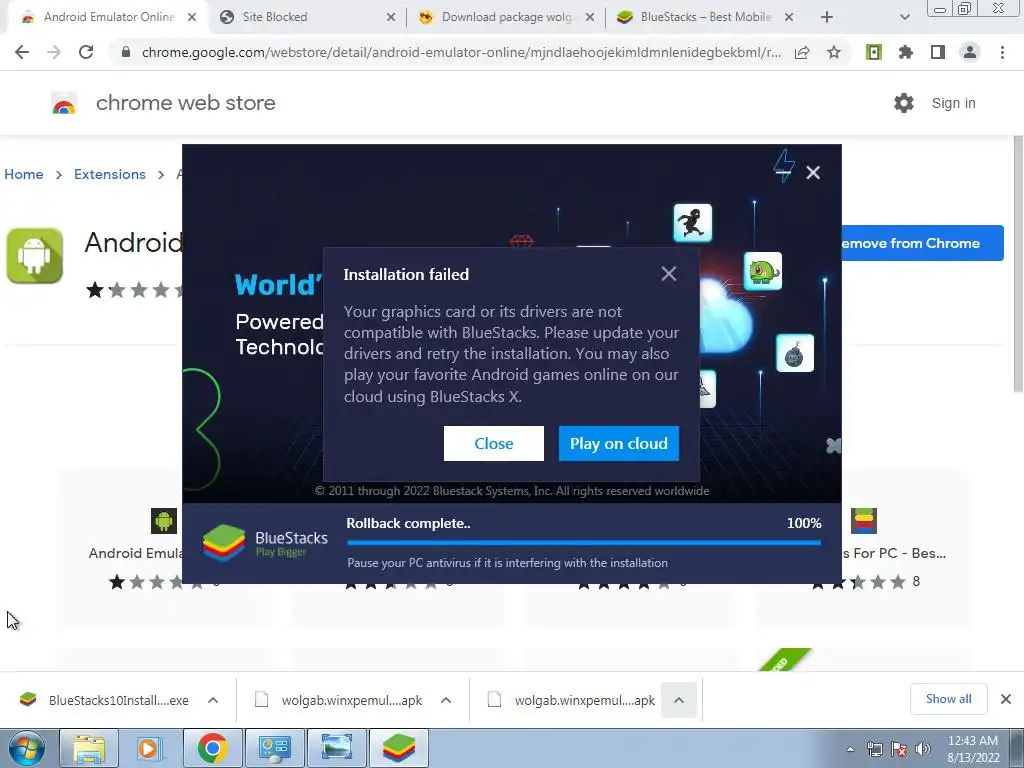
Task: Click the lightning bolt icon in BlueStacks installer
Action: 784,166
